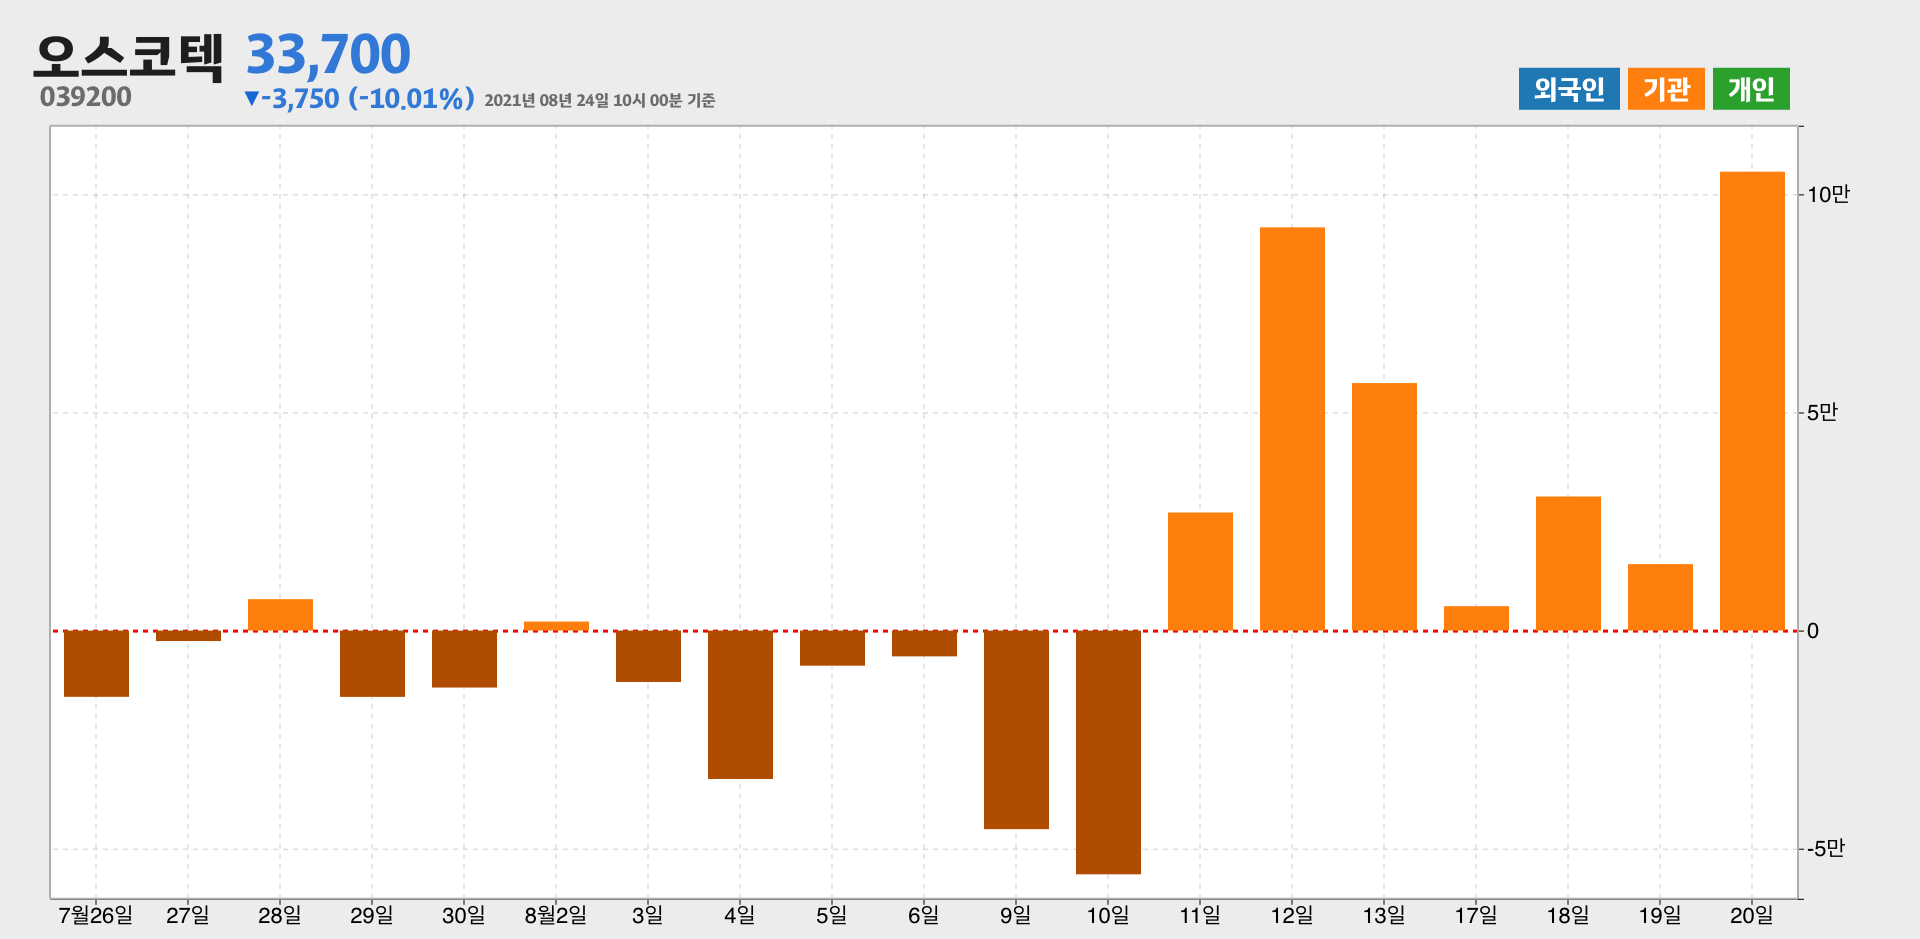This screenshot has height=939, width=1920.
Task: Click the negative bar for 4일
Action: (x=740, y=705)
